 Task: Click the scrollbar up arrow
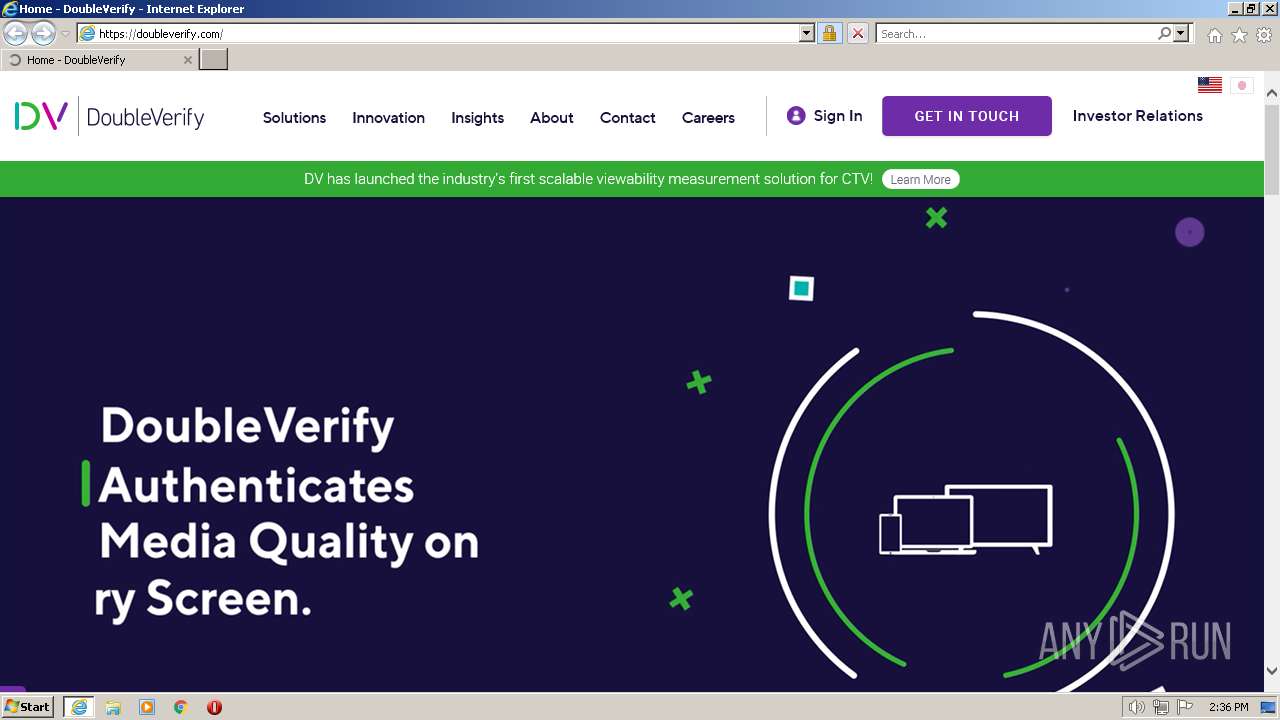pyautogui.click(x=1272, y=94)
